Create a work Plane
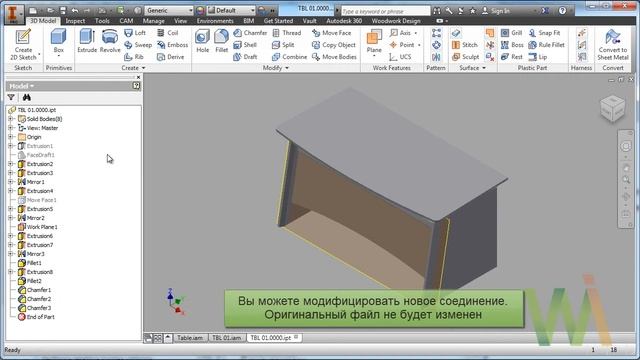Viewport: 640px width, 360px height. click(374, 42)
